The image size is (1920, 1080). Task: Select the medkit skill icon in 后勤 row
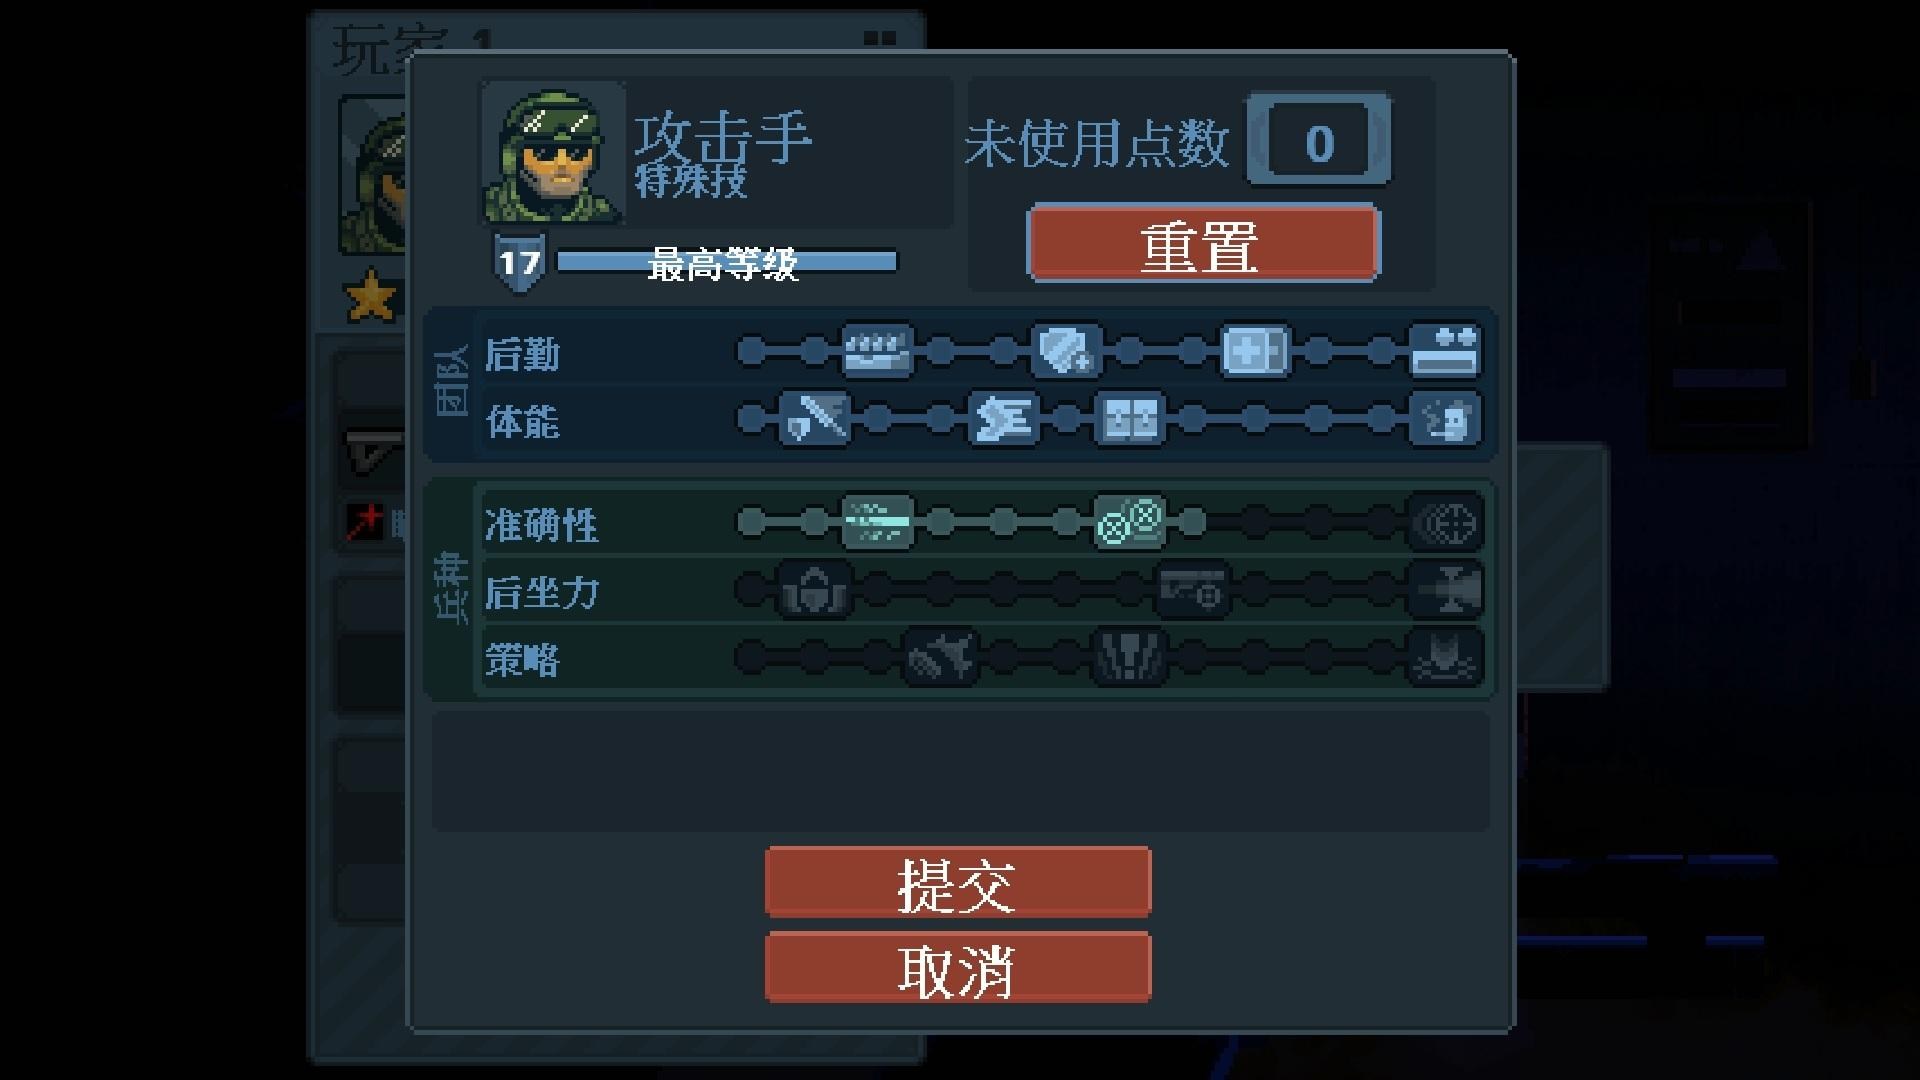pos(1256,351)
